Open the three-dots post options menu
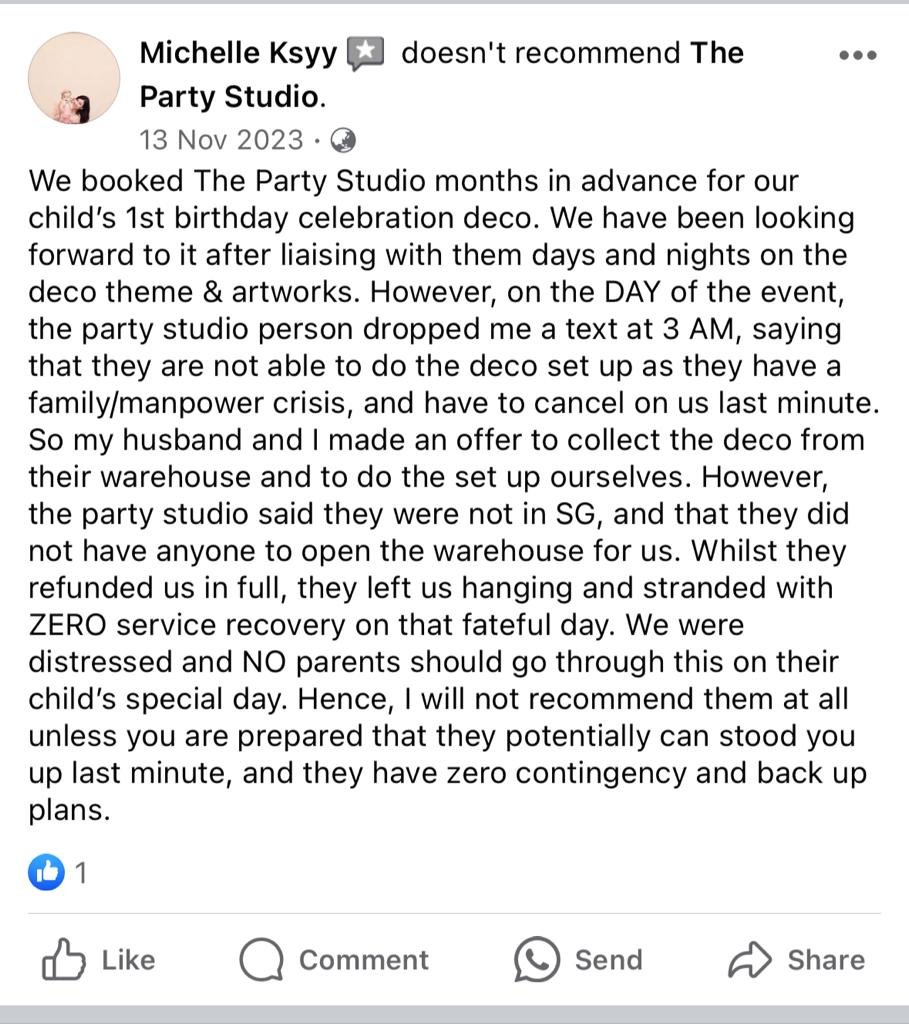This screenshot has height=1024, width=909. point(857,56)
